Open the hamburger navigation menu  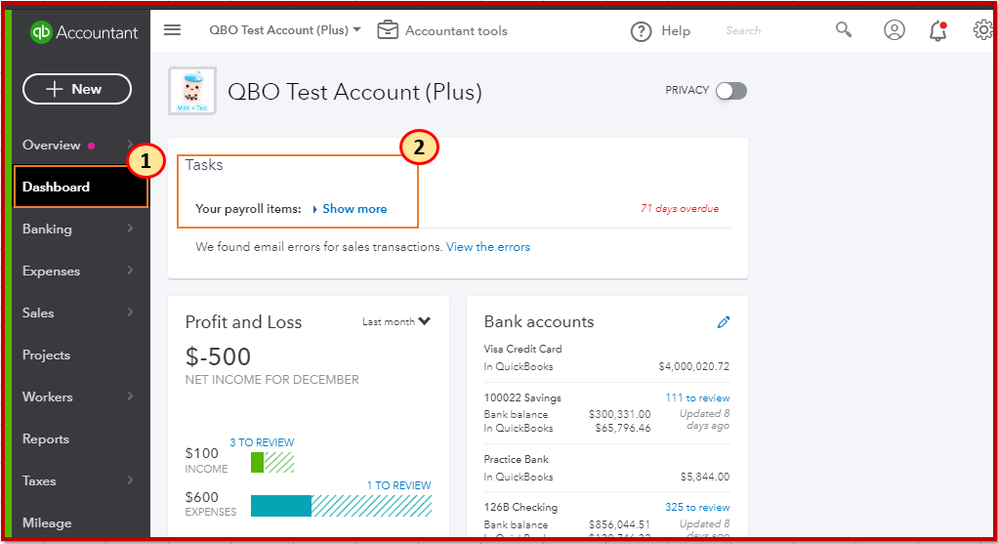(172, 30)
